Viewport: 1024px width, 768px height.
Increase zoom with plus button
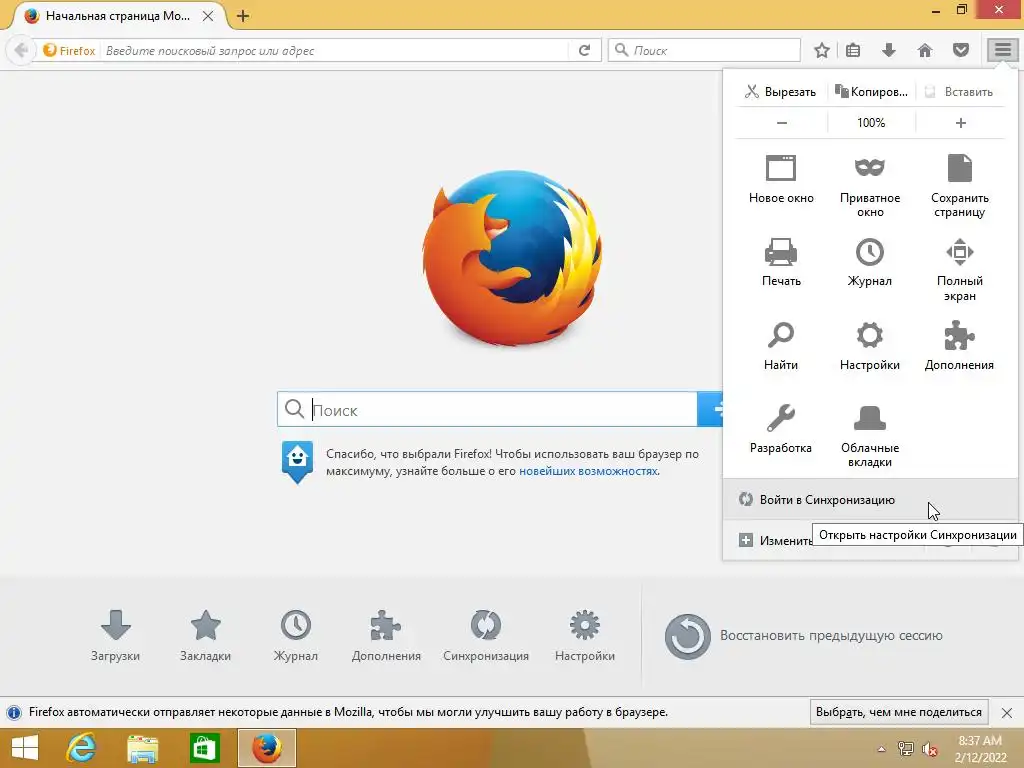click(x=961, y=123)
